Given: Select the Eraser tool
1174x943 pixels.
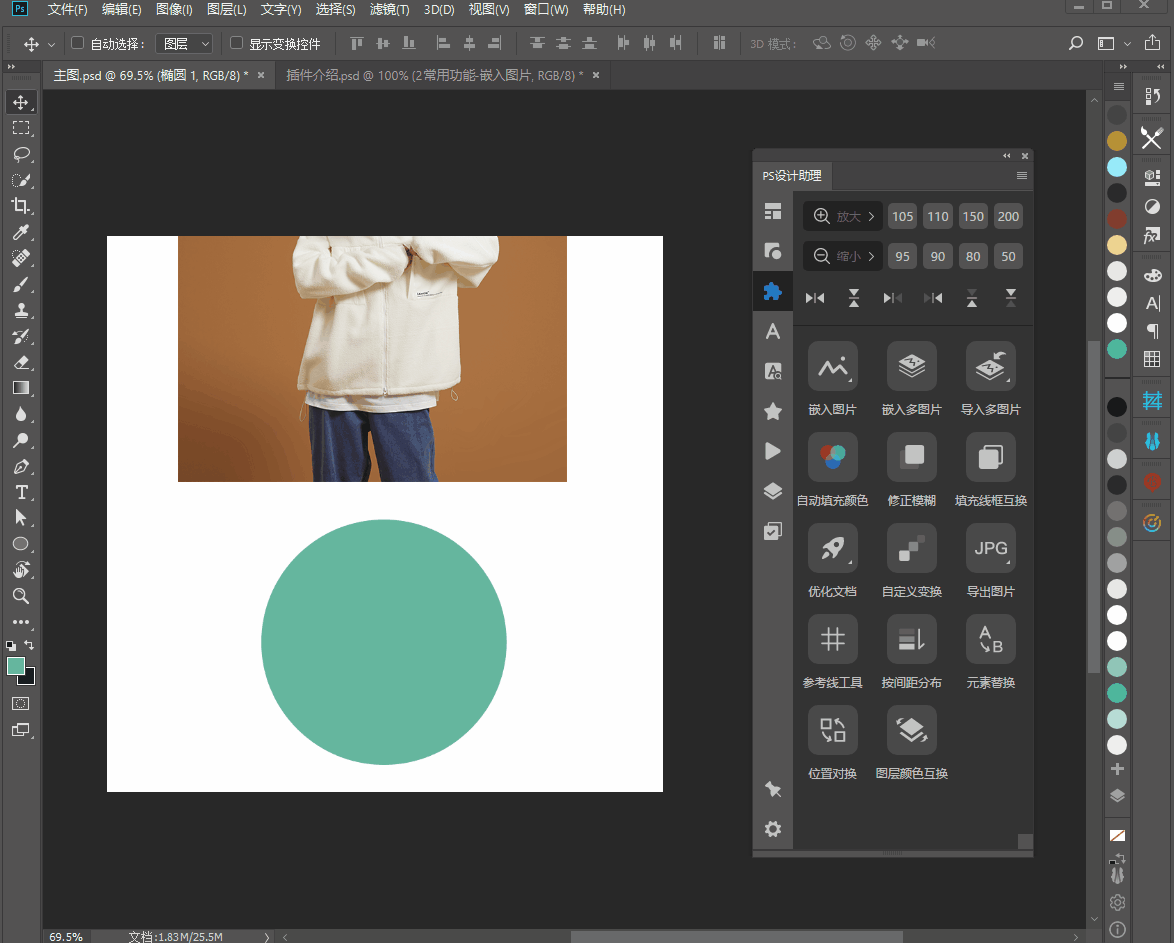Looking at the screenshot, I should click(x=21, y=363).
